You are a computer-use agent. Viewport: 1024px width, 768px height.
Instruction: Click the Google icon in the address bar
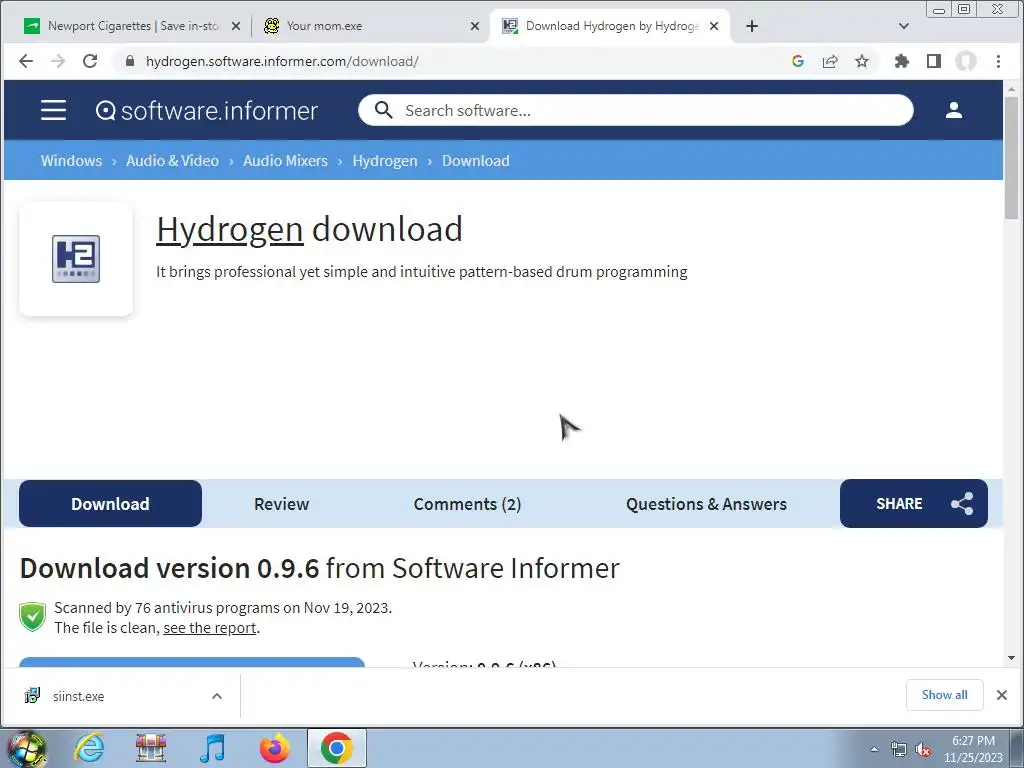tap(797, 61)
